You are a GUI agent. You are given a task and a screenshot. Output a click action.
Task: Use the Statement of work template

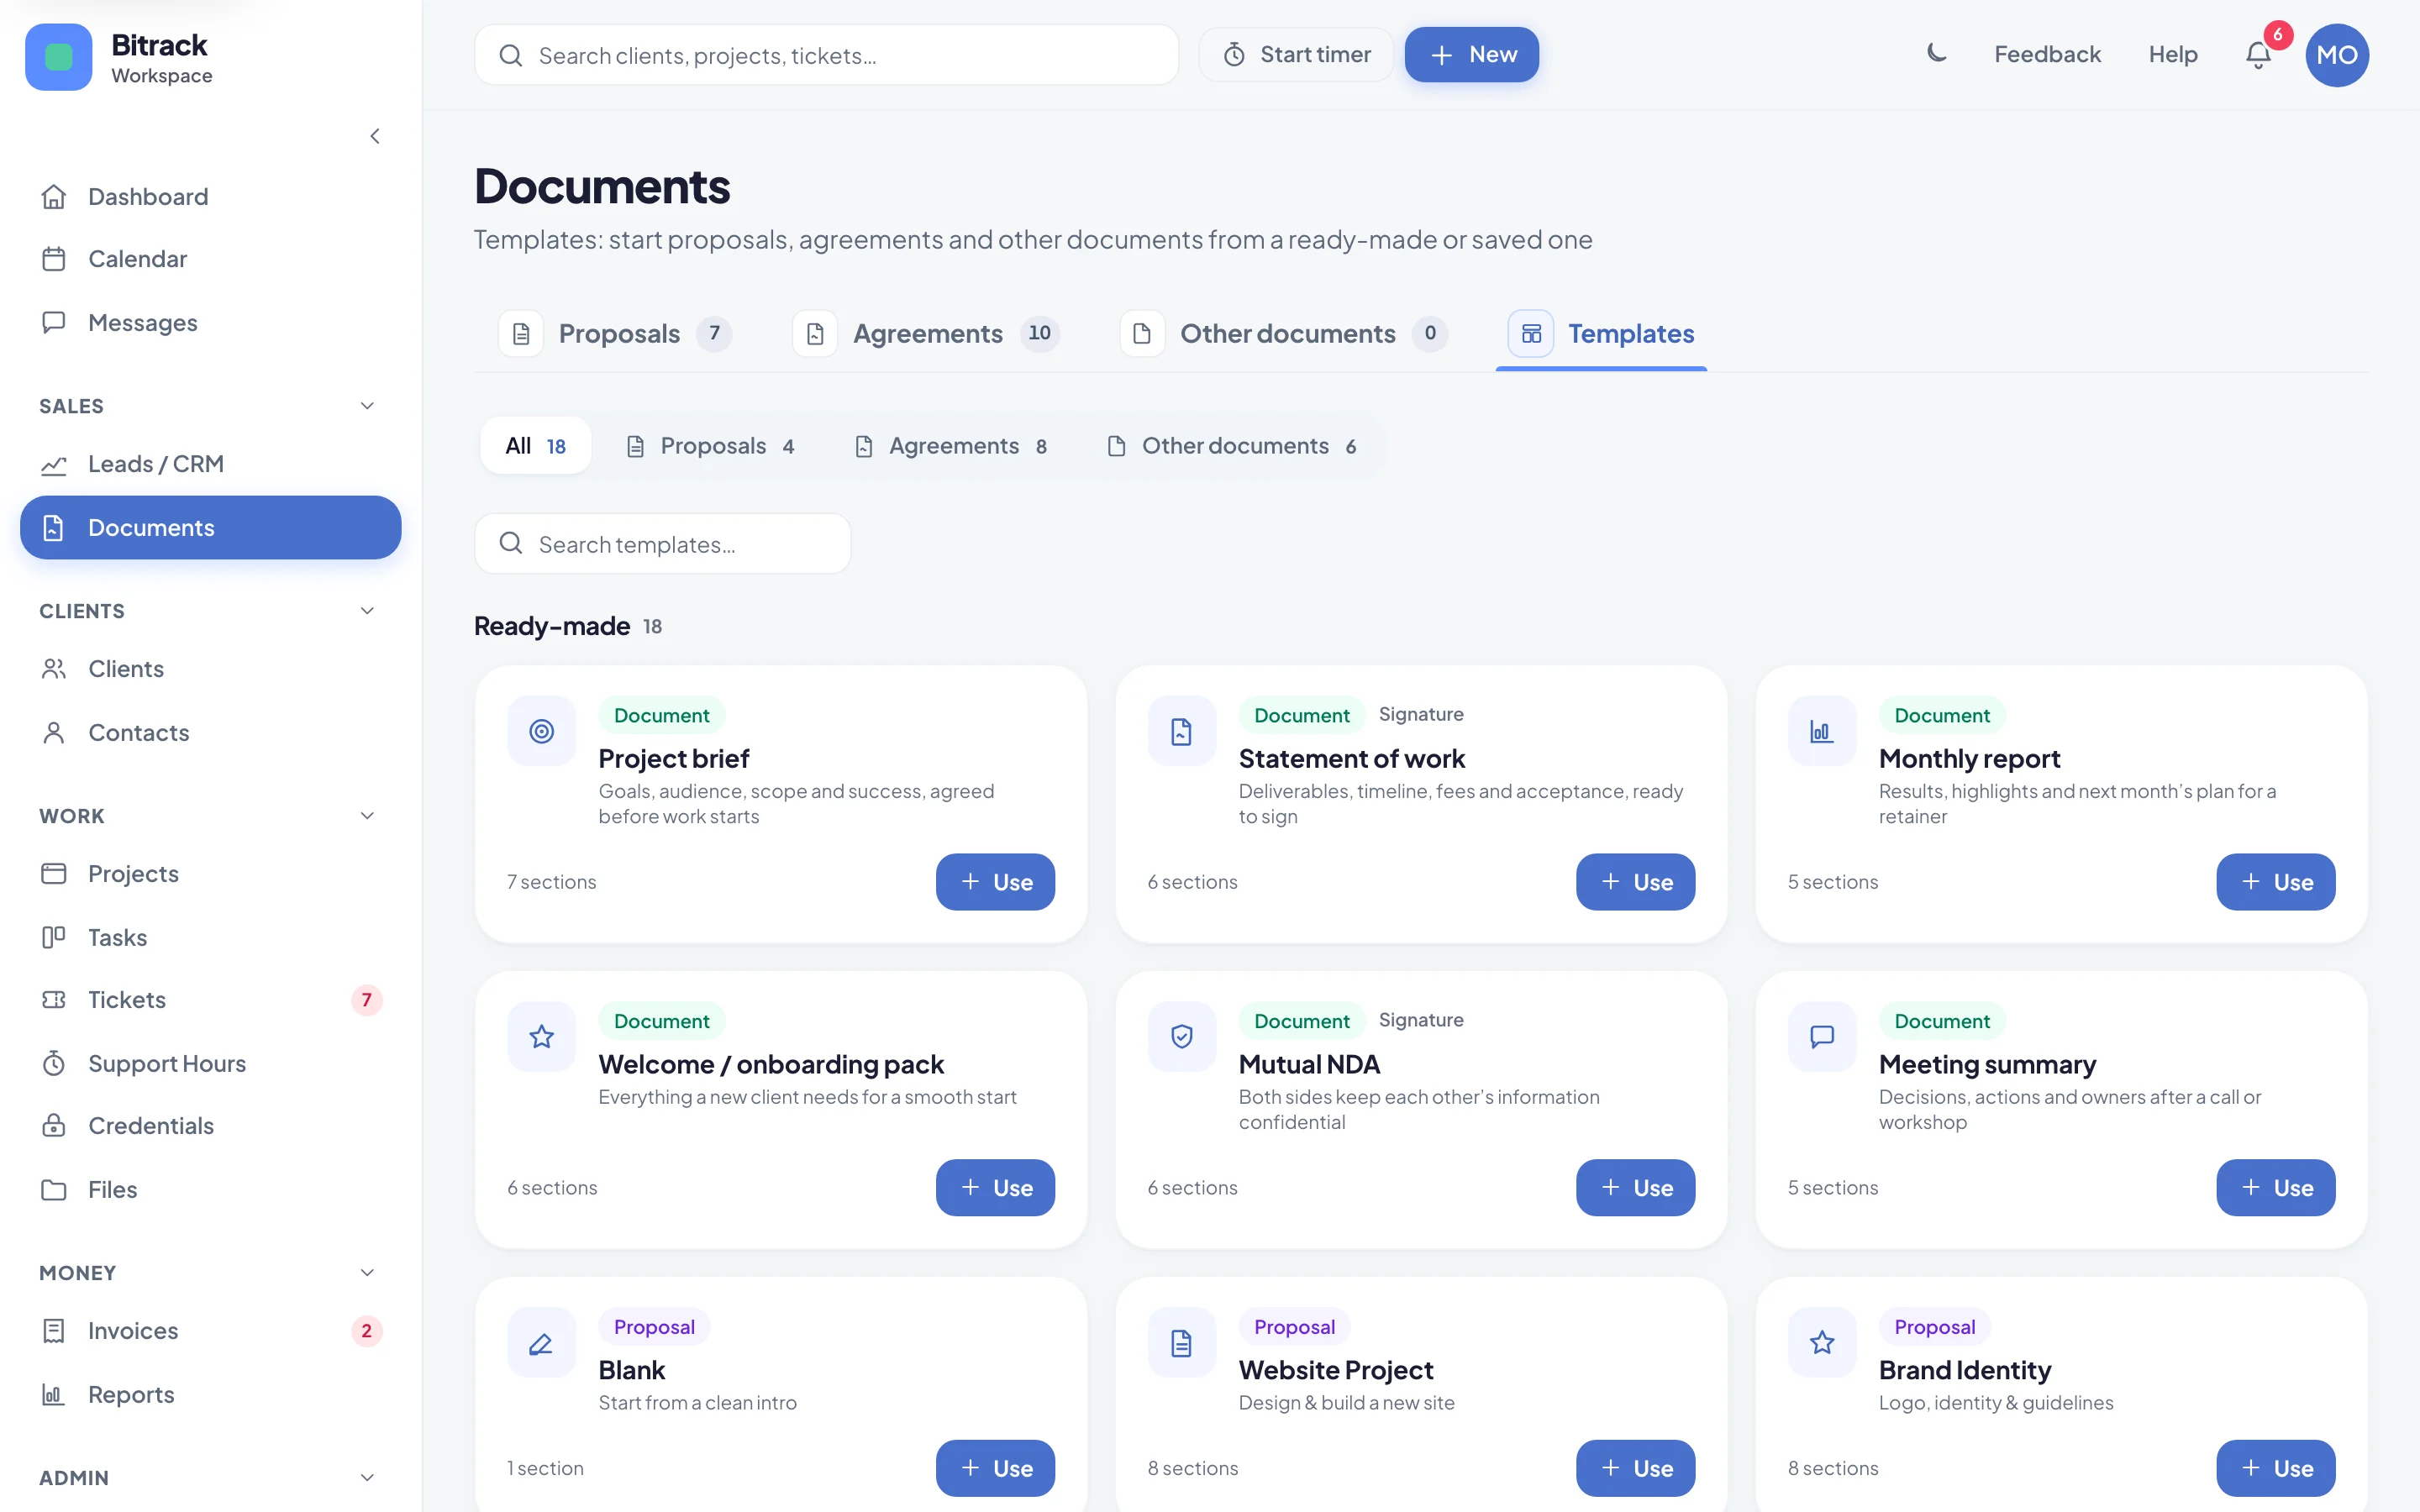1635,882
